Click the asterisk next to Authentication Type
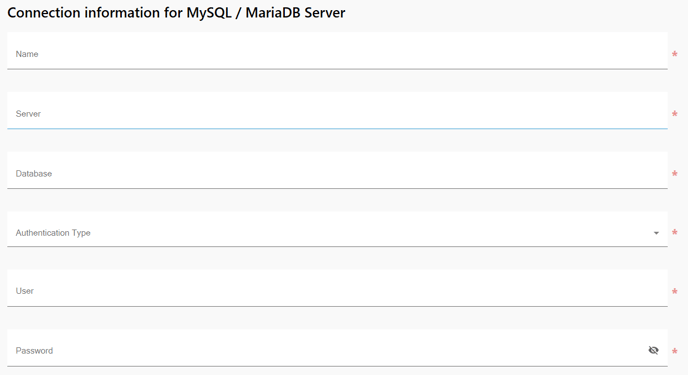This screenshot has height=375, width=688. 674,232
